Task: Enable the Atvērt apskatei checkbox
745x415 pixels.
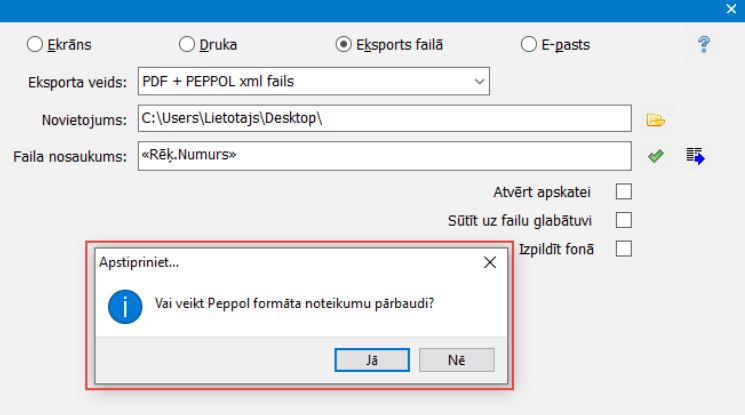Action: 624,191
